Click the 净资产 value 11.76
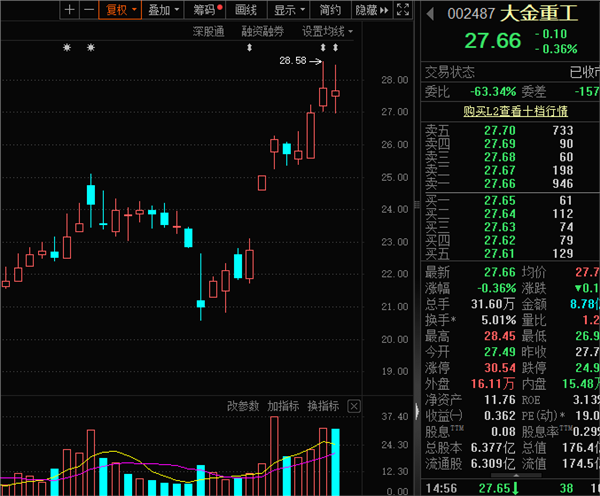 [500, 400]
